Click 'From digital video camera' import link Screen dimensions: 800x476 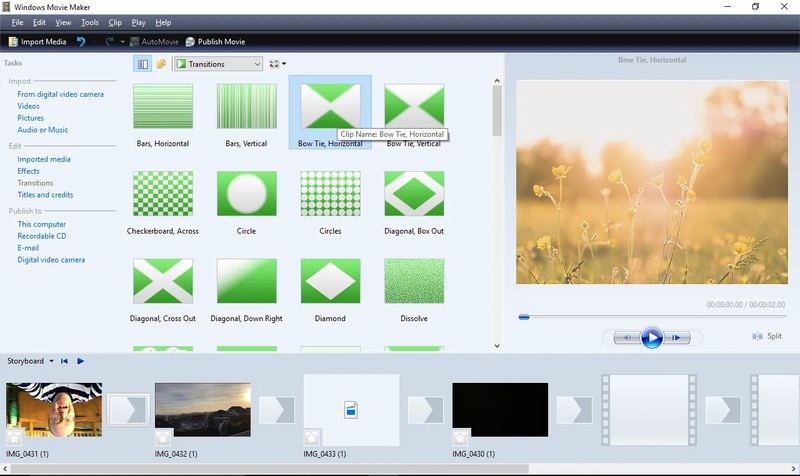tap(60, 95)
